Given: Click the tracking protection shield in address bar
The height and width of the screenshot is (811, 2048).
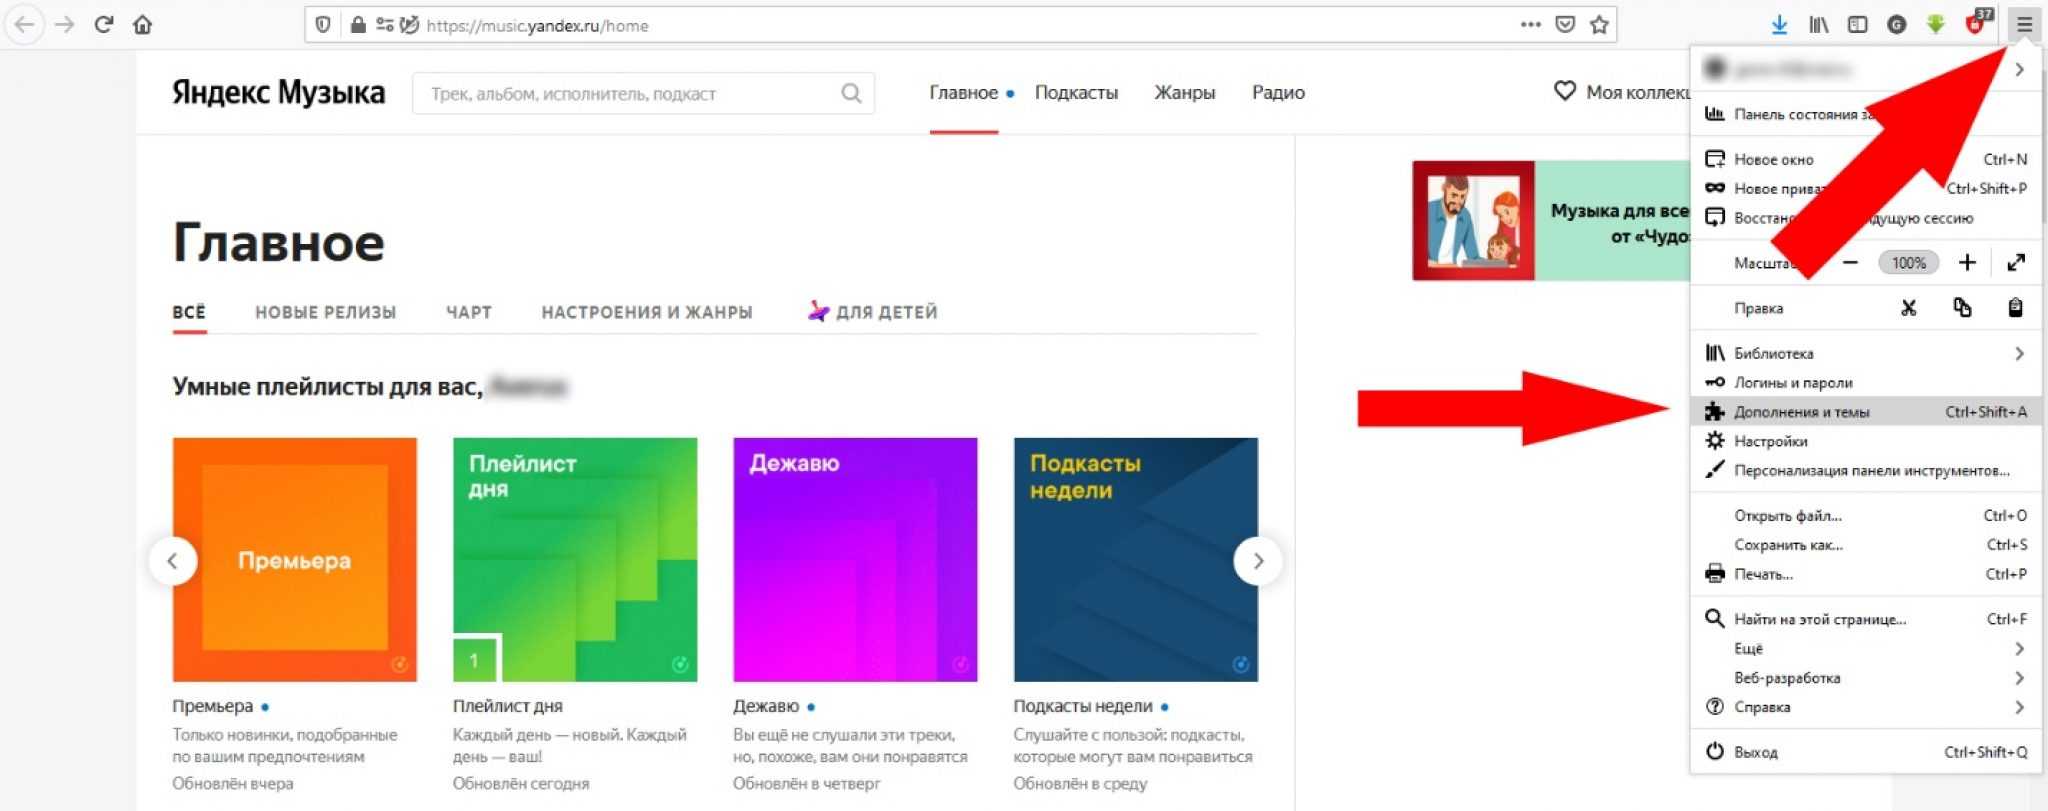Looking at the screenshot, I should 322,25.
